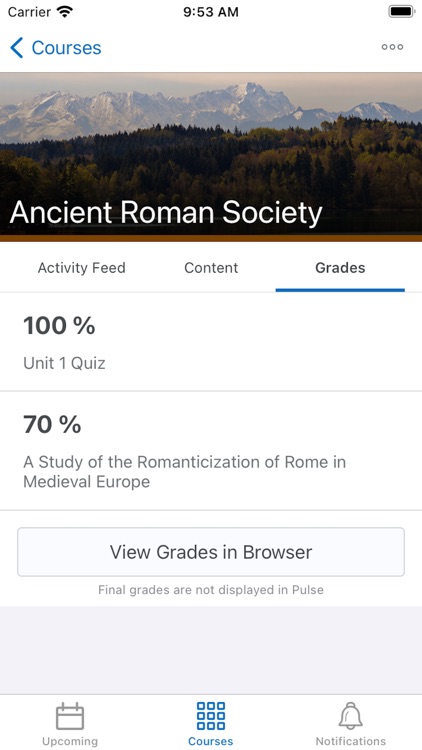Image resolution: width=422 pixels, height=750 pixels.
Task: Tap the 100 % grade score
Action: click(x=59, y=326)
